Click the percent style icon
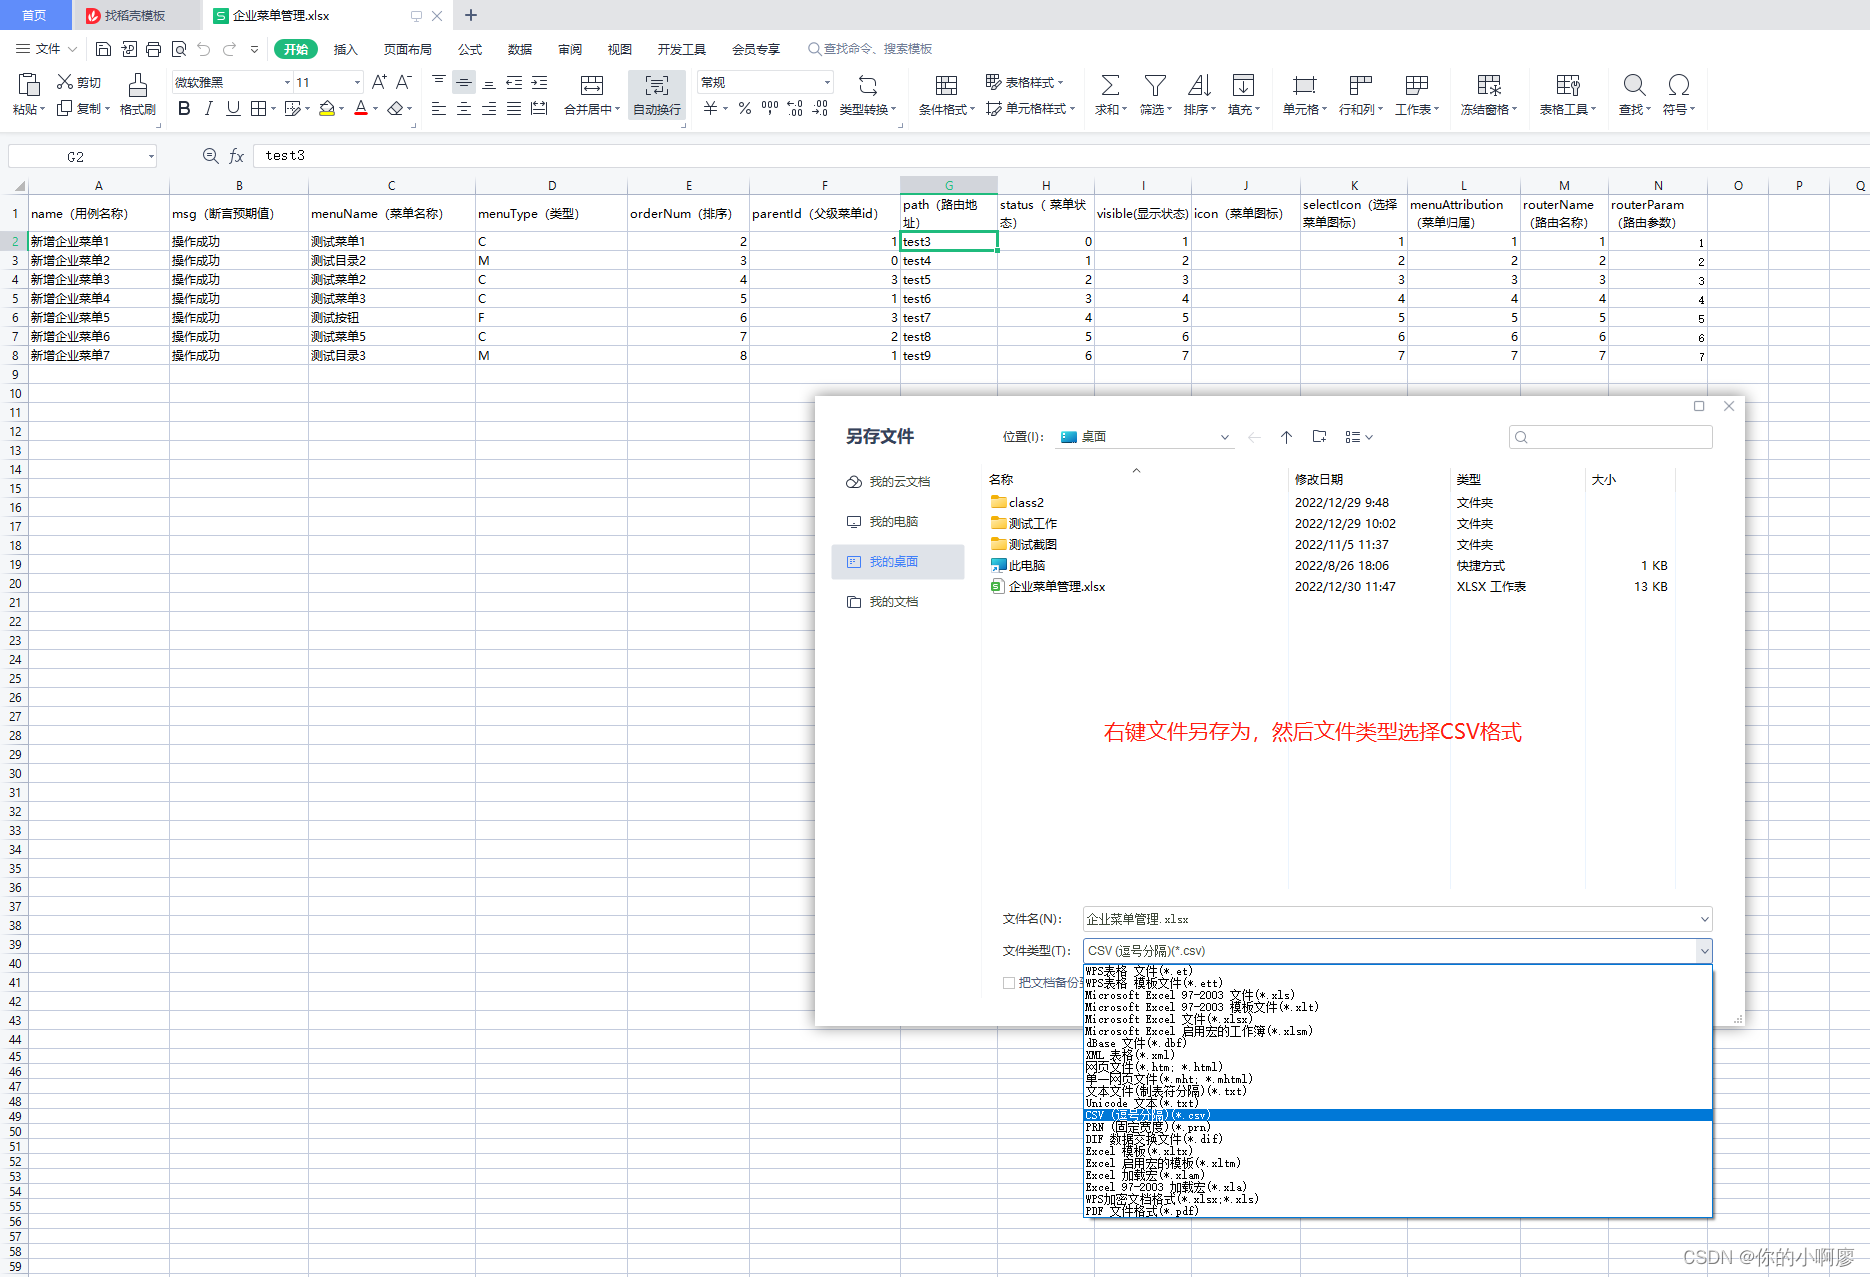 pos(745,108)
